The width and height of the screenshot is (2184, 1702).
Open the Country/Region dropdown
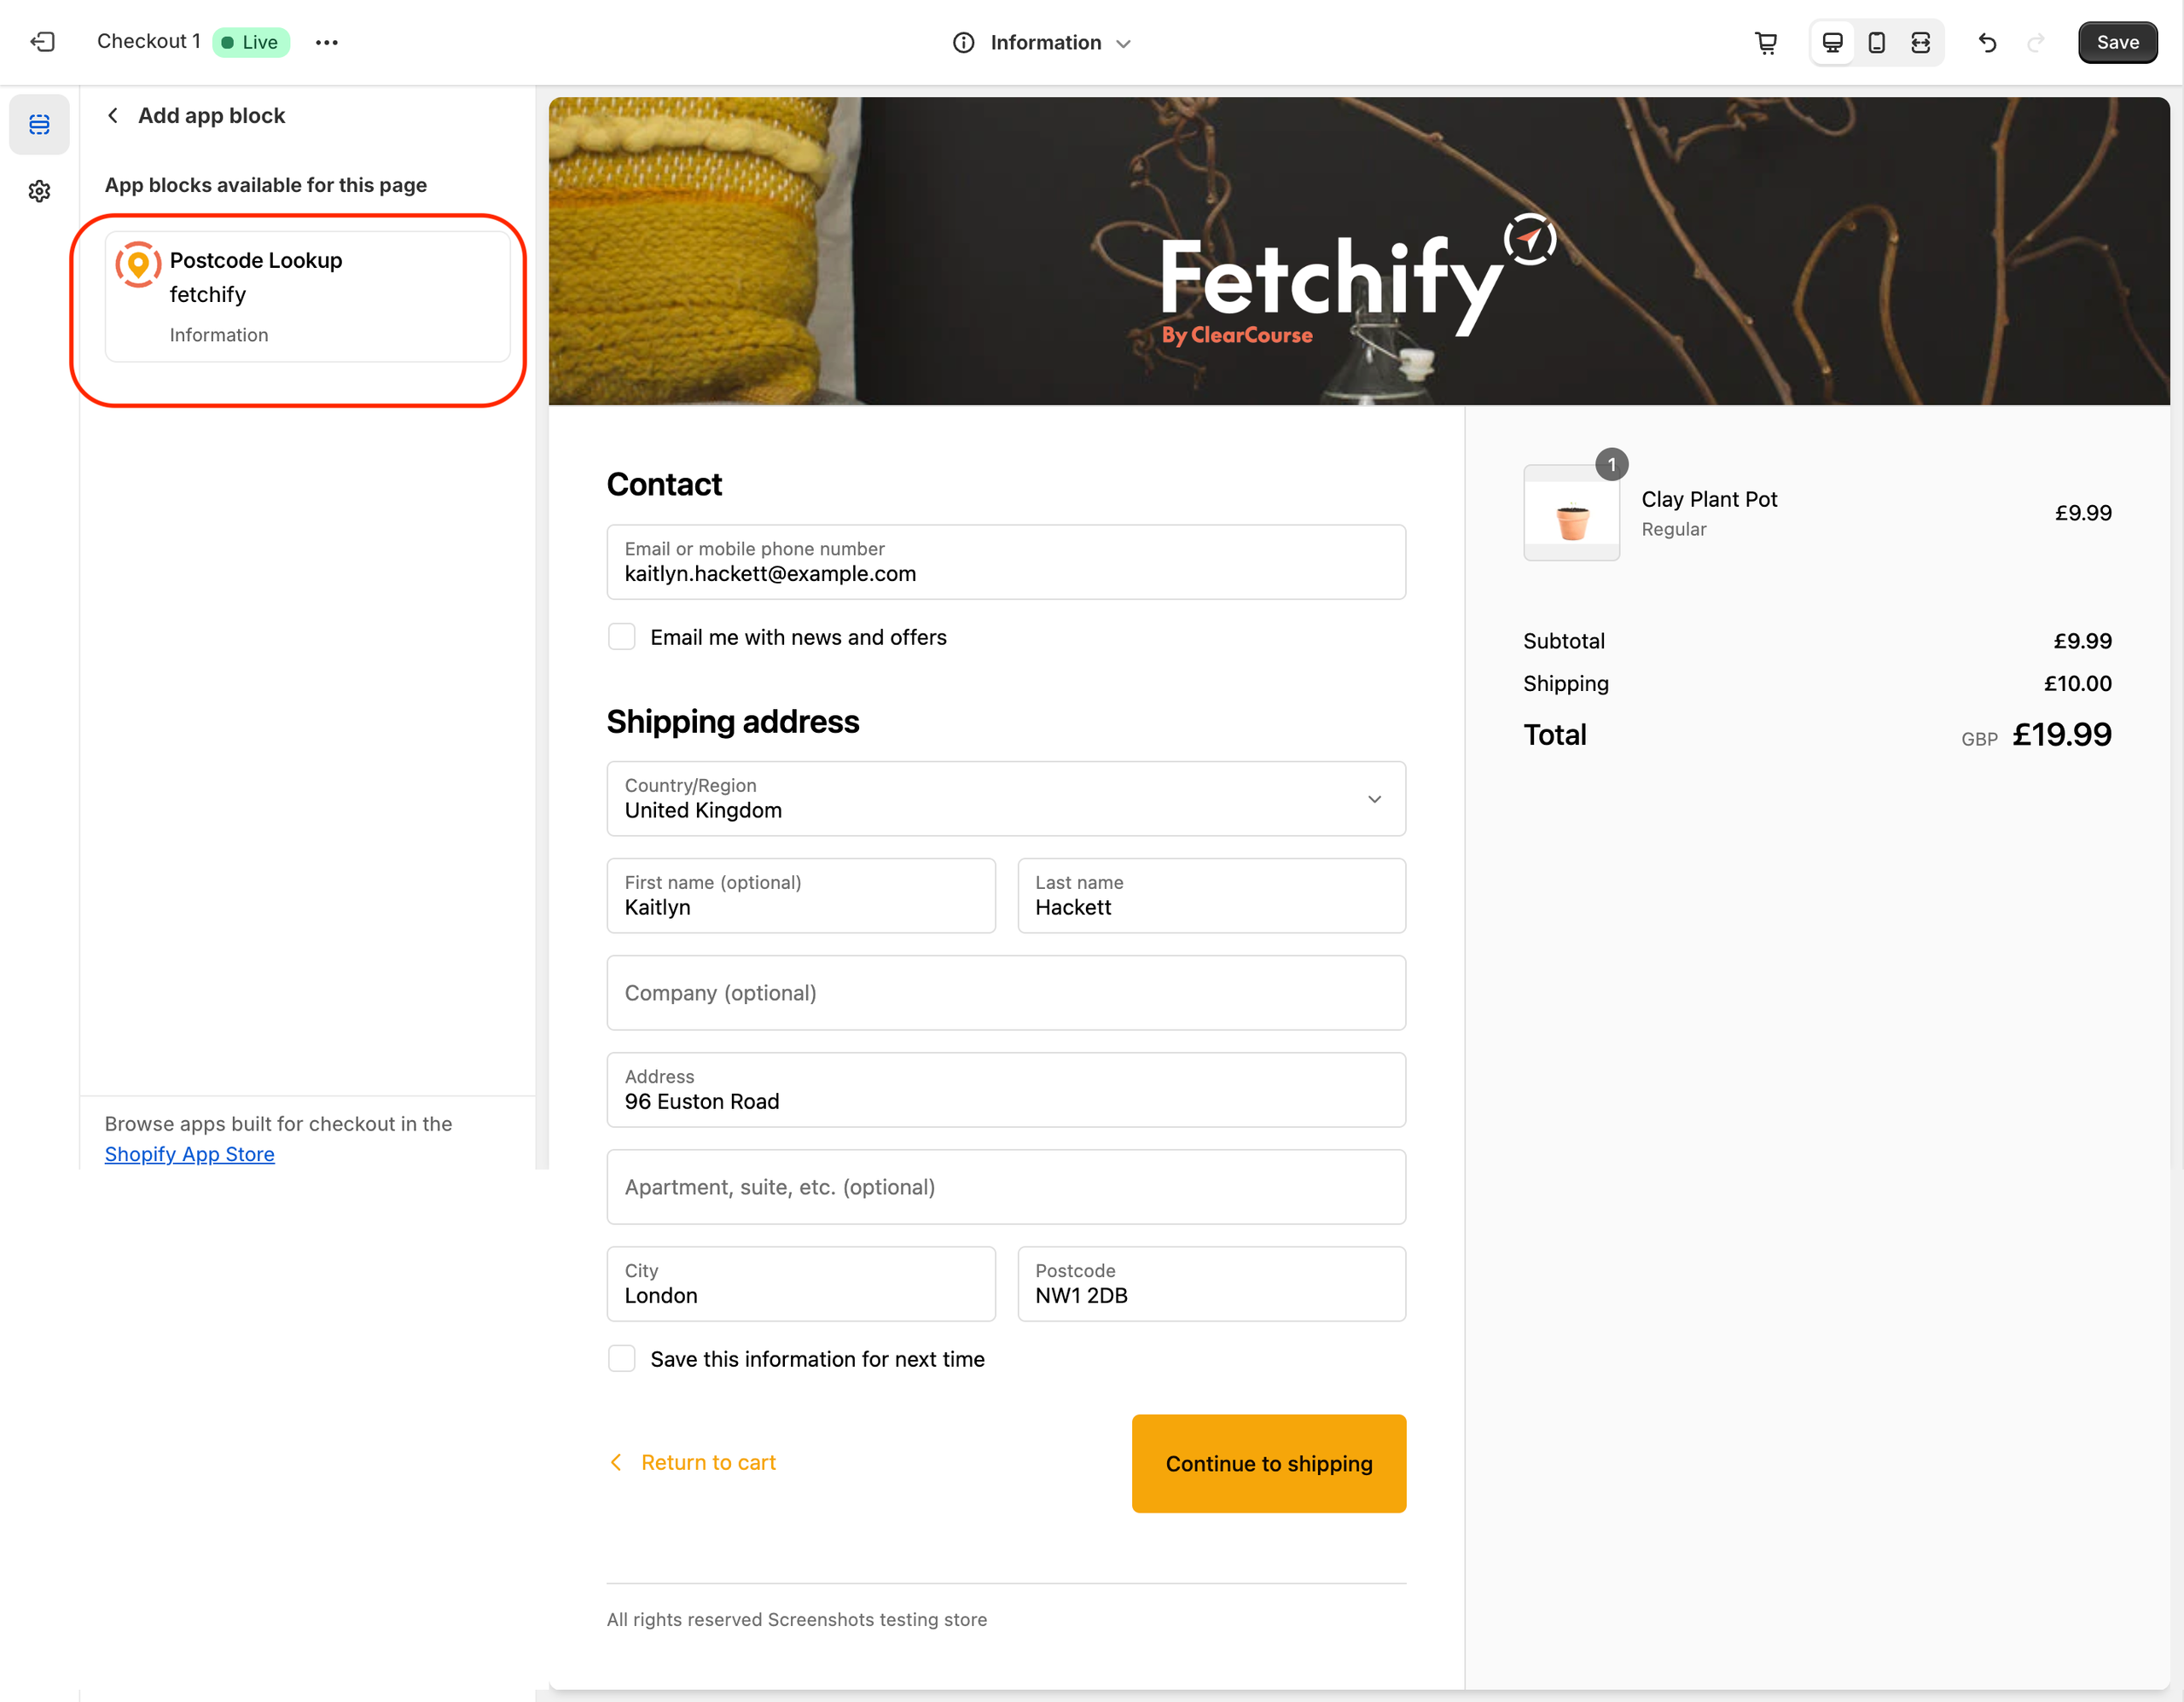click(1006, 798)
